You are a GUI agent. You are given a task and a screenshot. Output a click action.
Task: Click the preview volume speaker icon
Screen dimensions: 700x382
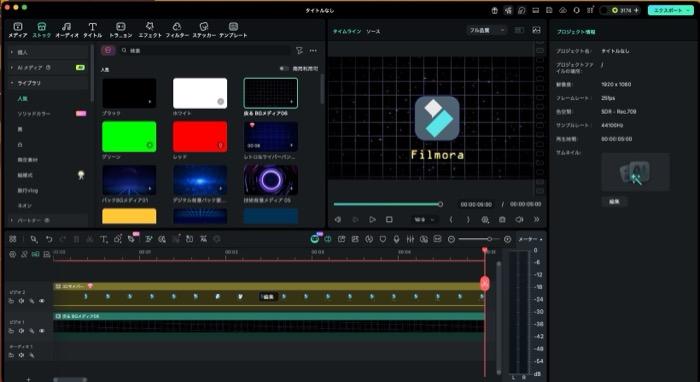click(519, 220)
